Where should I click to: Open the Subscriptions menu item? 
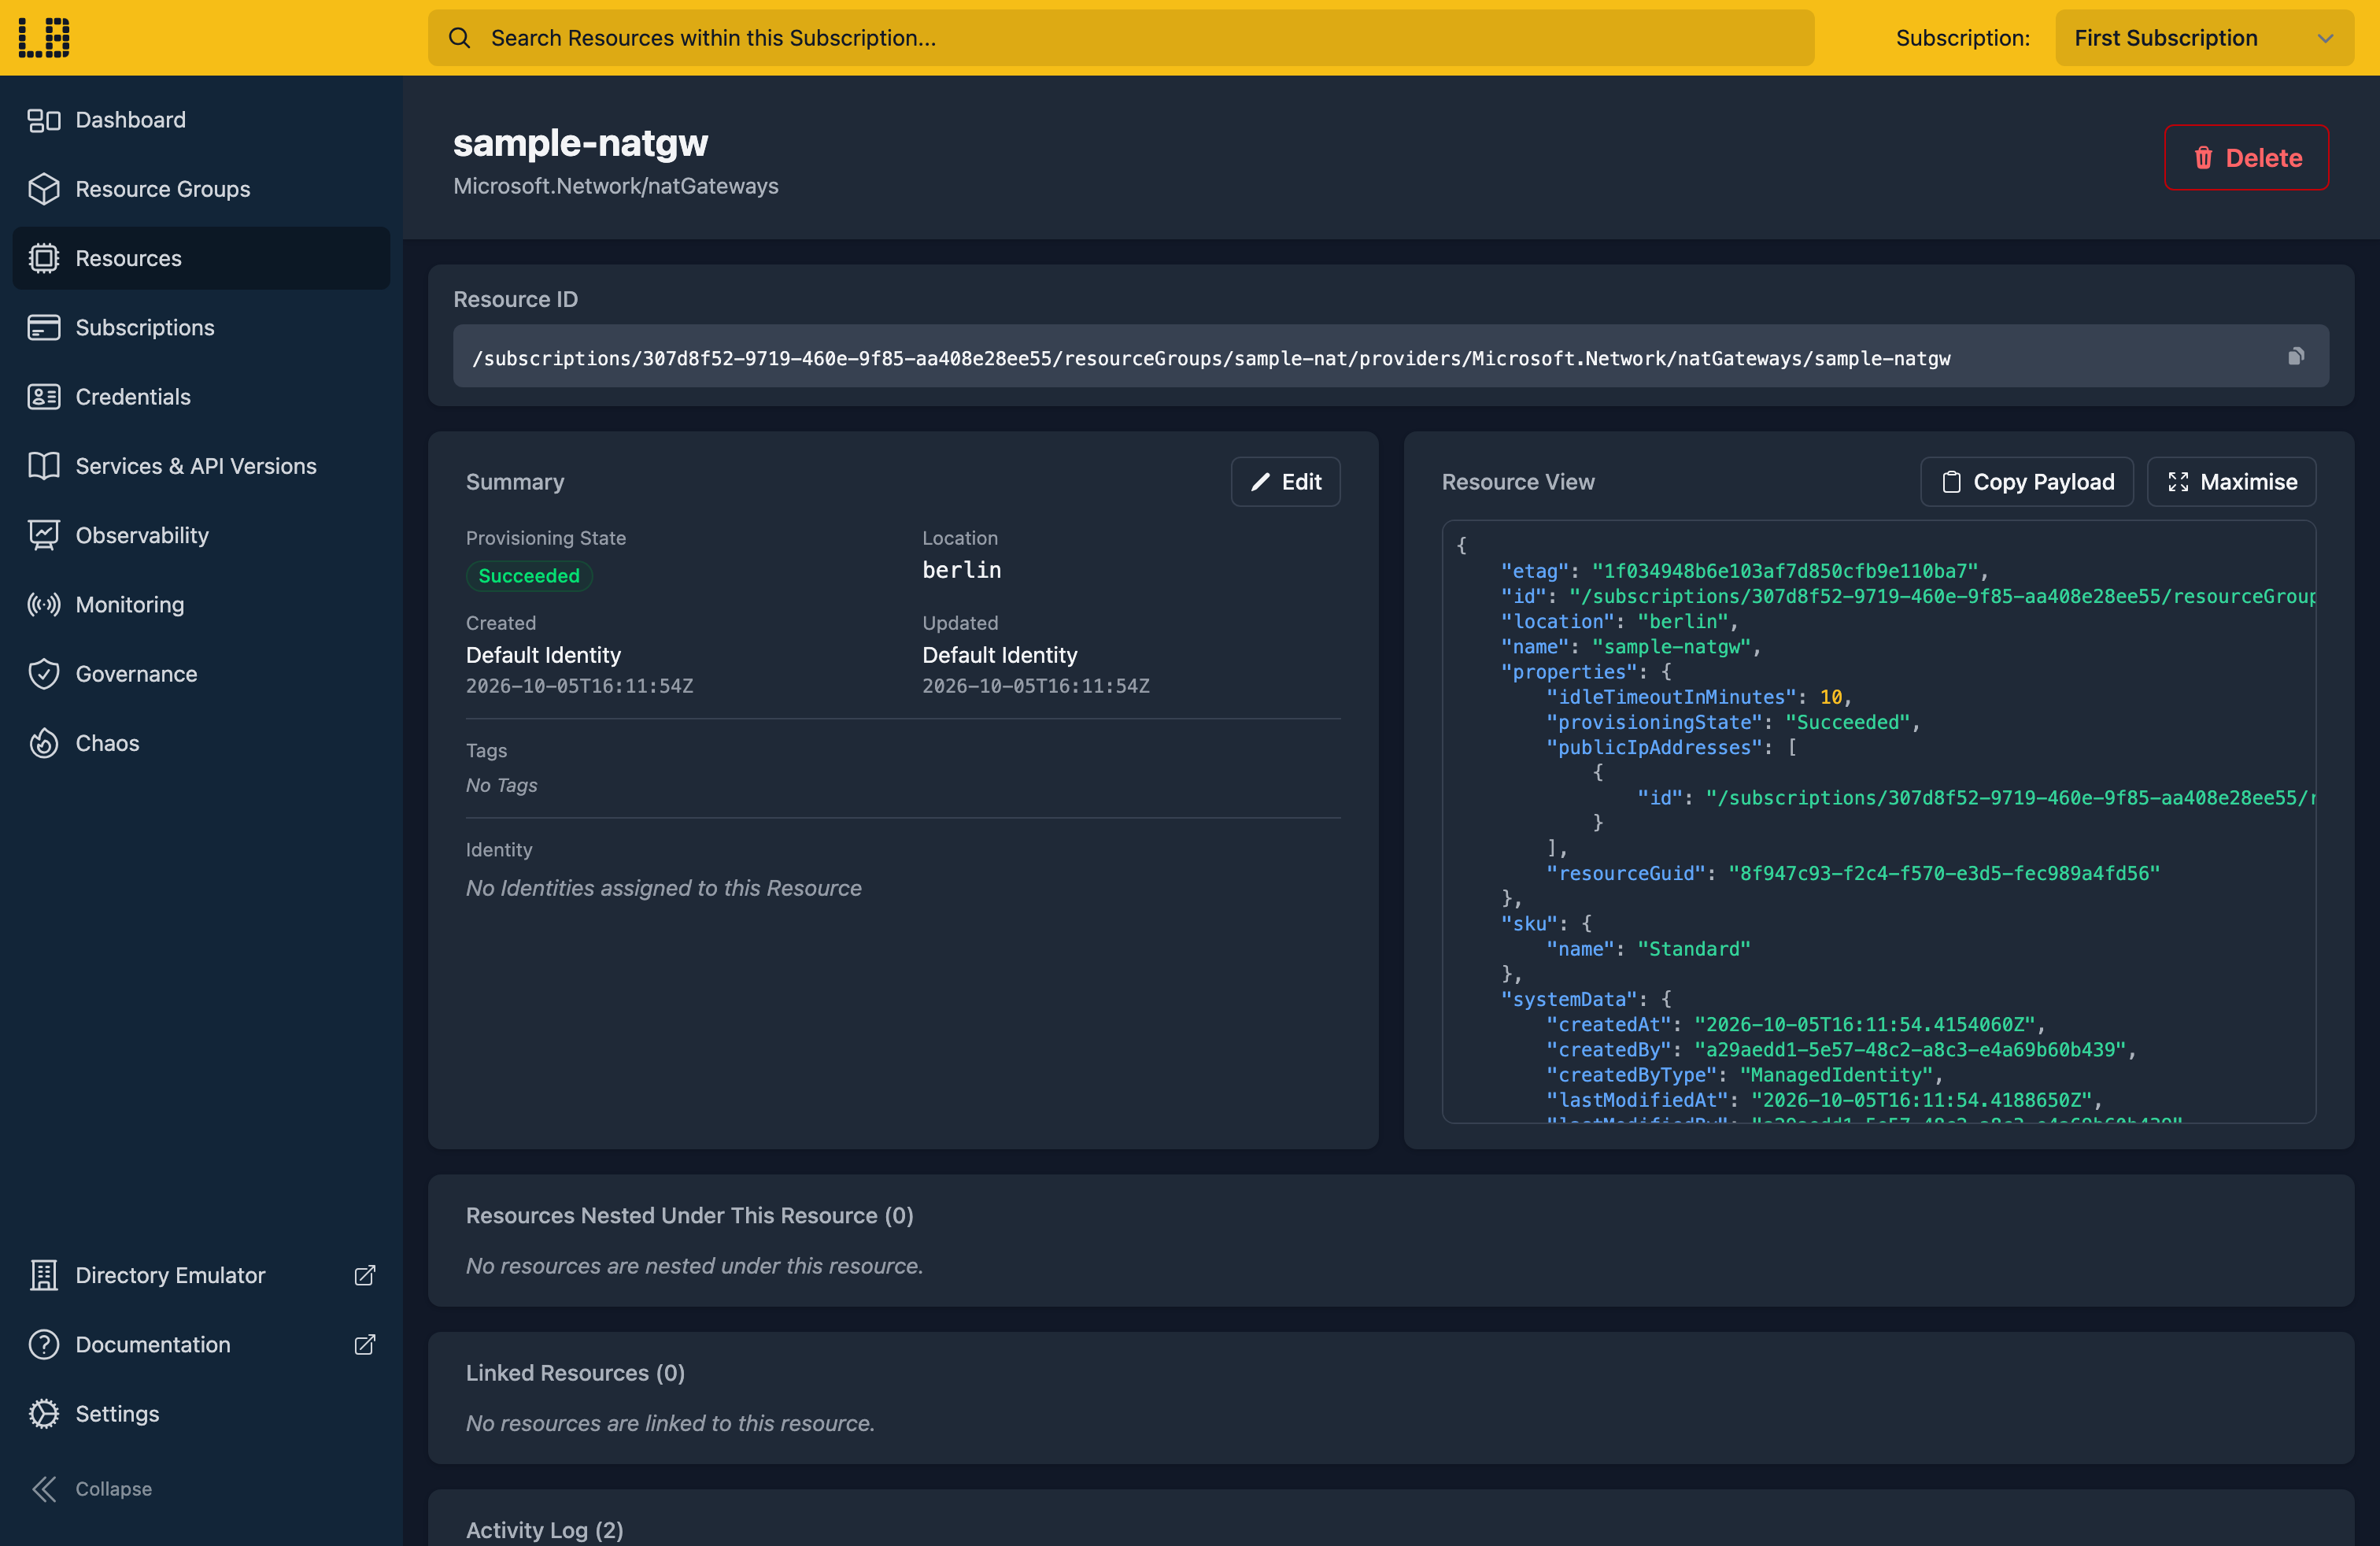point(201,327)
